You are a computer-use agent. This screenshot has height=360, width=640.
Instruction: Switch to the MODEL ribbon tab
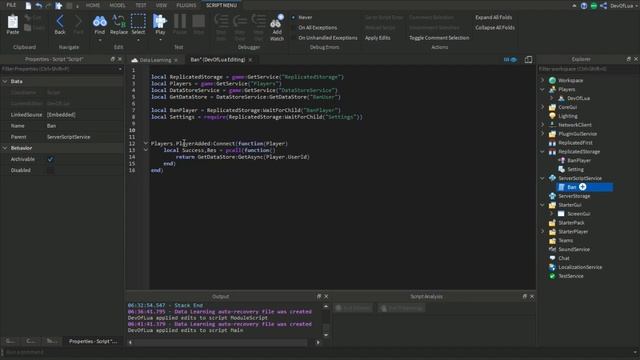tap(118, 5)
